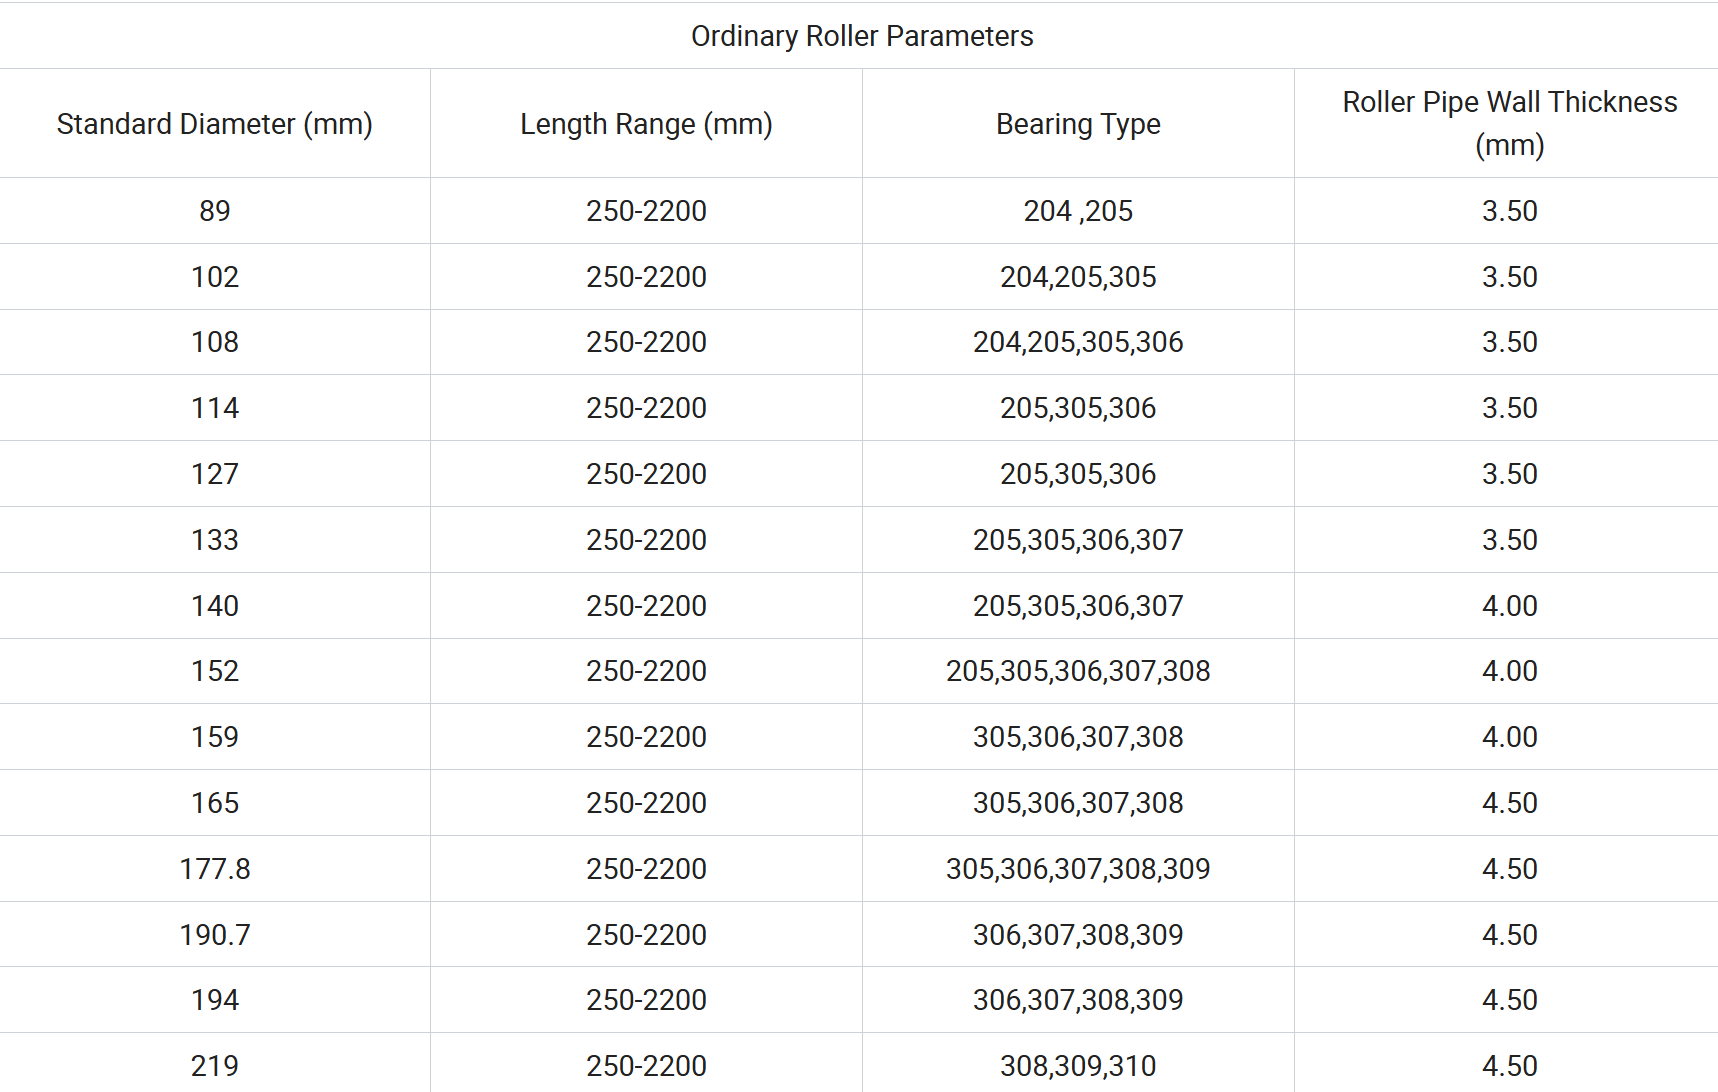The image size is (1718, 1092).
Task: Click the diameter cell showing 127
Action: pos(215,474)
